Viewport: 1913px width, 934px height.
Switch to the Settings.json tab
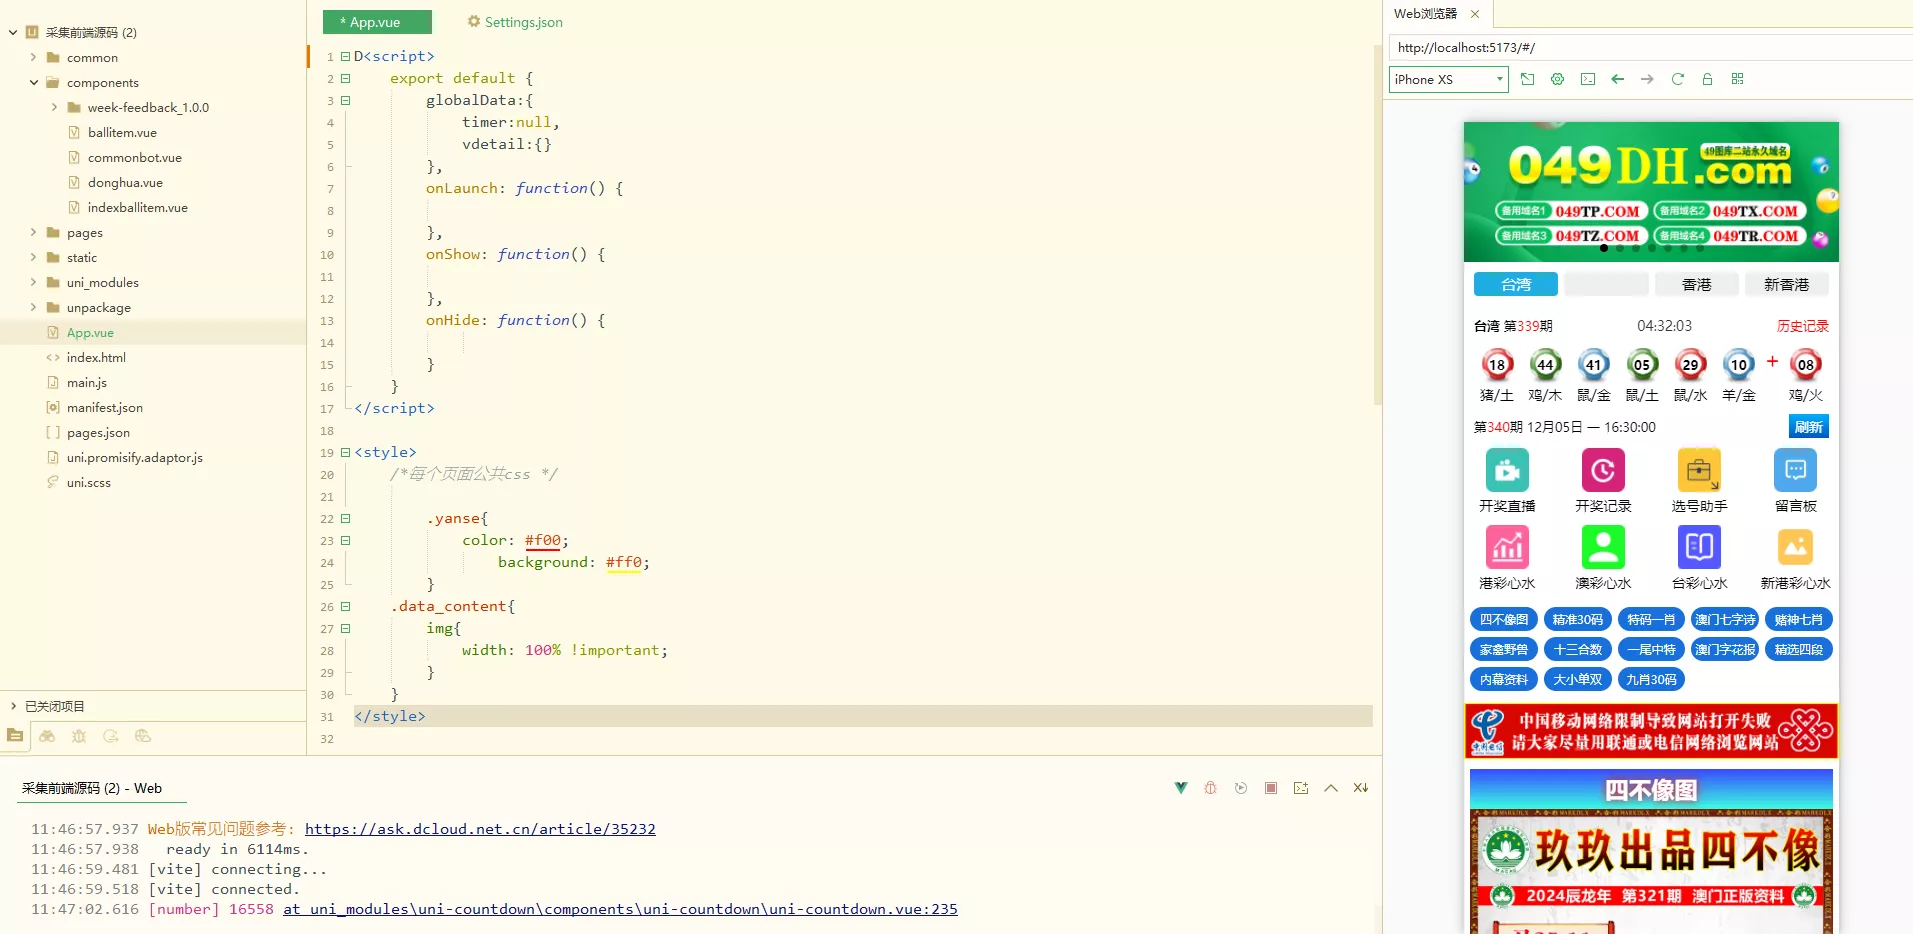tap(515, 22)
